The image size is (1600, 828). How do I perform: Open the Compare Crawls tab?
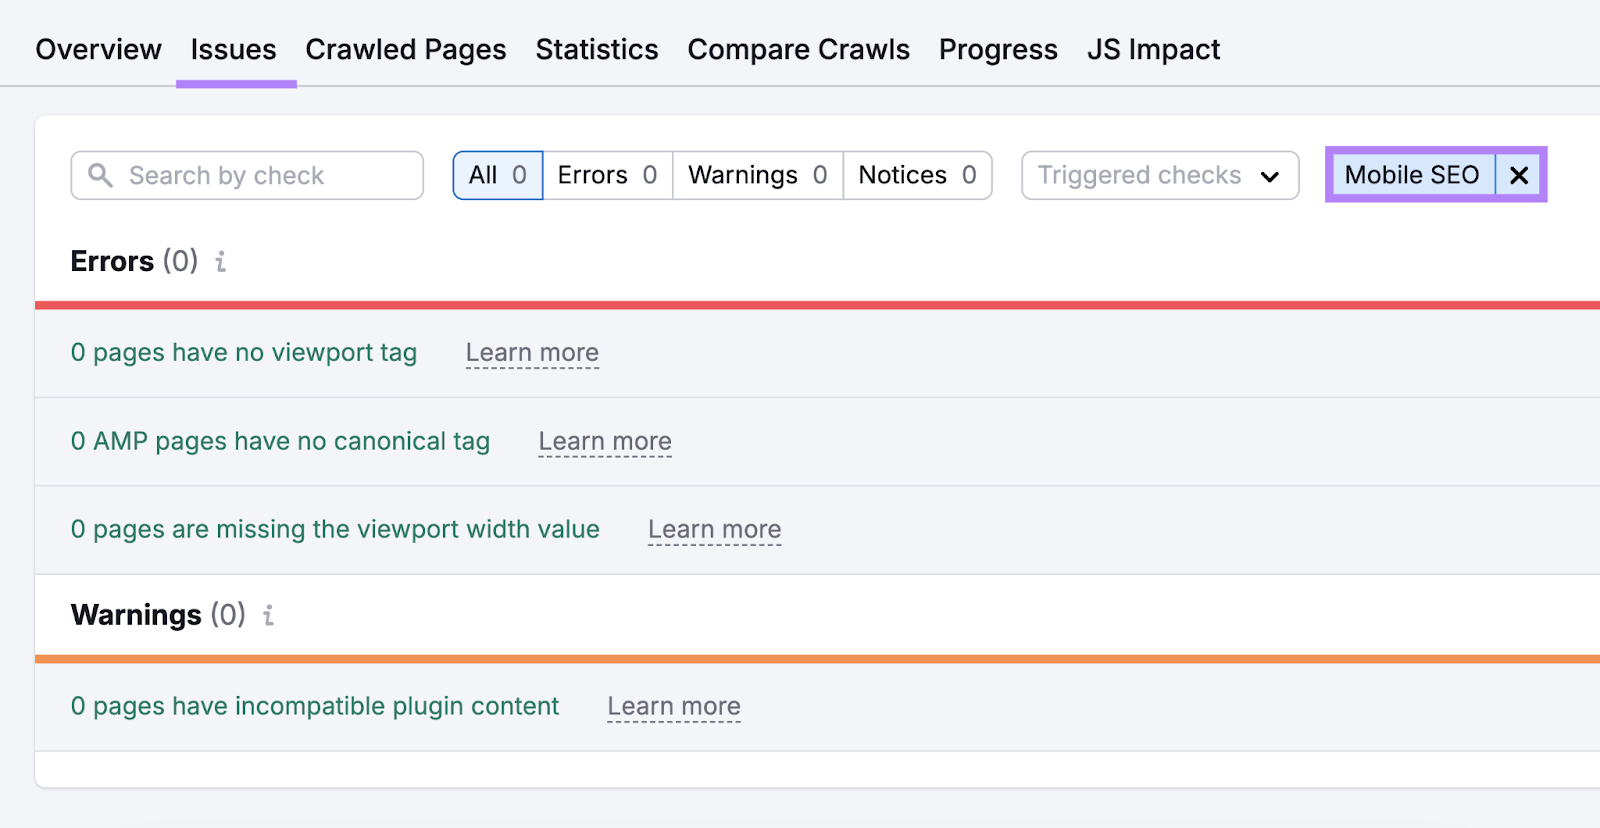click(798, 49)
